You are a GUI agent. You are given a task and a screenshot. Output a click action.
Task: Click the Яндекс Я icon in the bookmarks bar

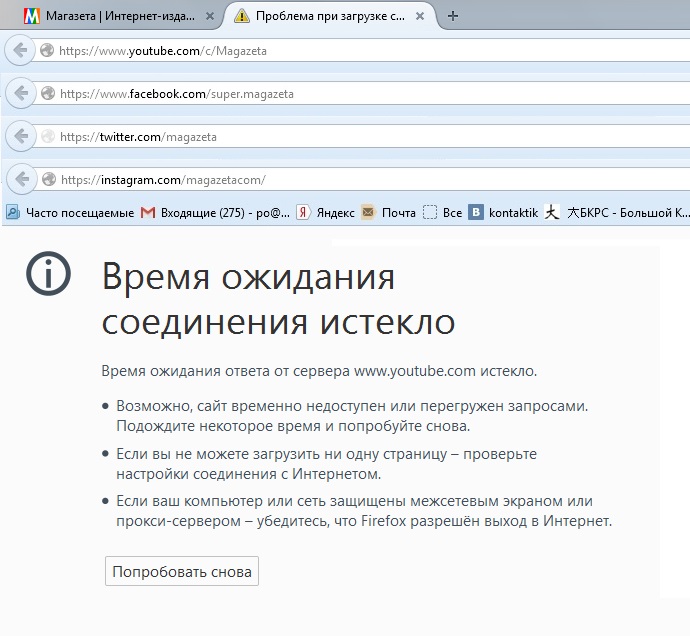point(303,213)
